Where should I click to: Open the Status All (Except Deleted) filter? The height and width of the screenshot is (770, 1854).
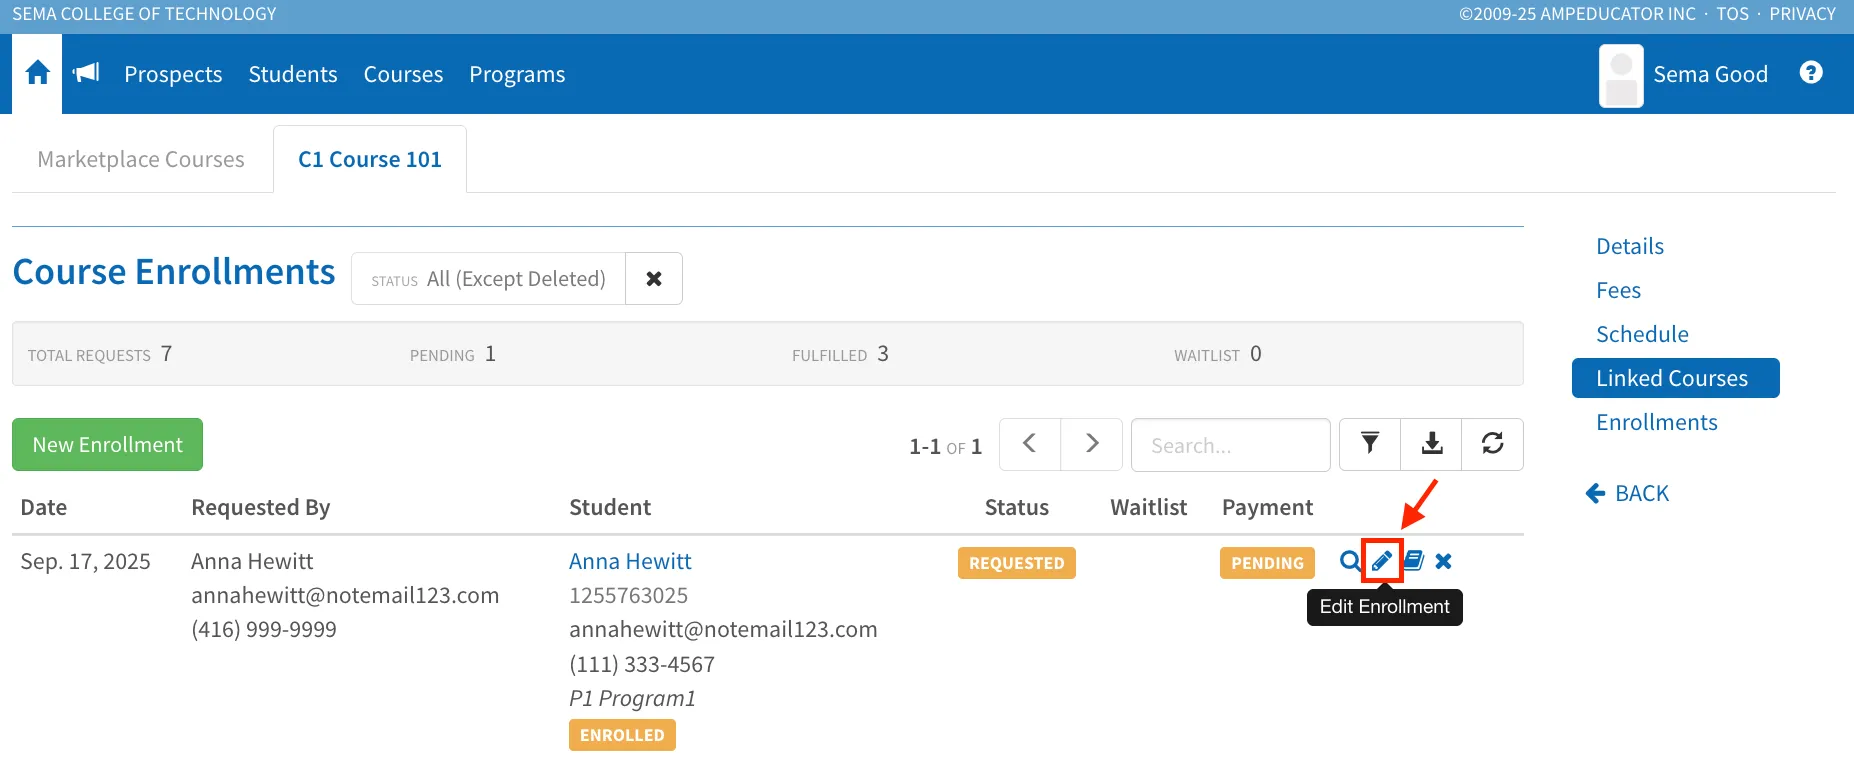click(488, 279)
